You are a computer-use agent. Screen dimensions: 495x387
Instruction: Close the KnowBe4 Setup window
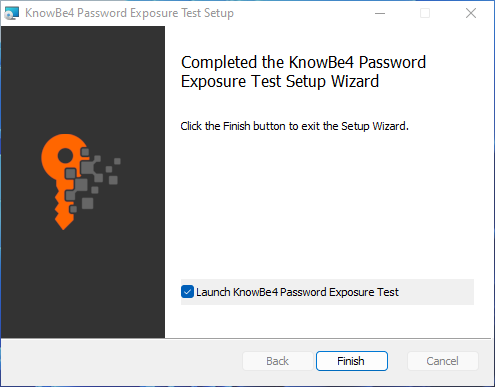click(471, 13)
